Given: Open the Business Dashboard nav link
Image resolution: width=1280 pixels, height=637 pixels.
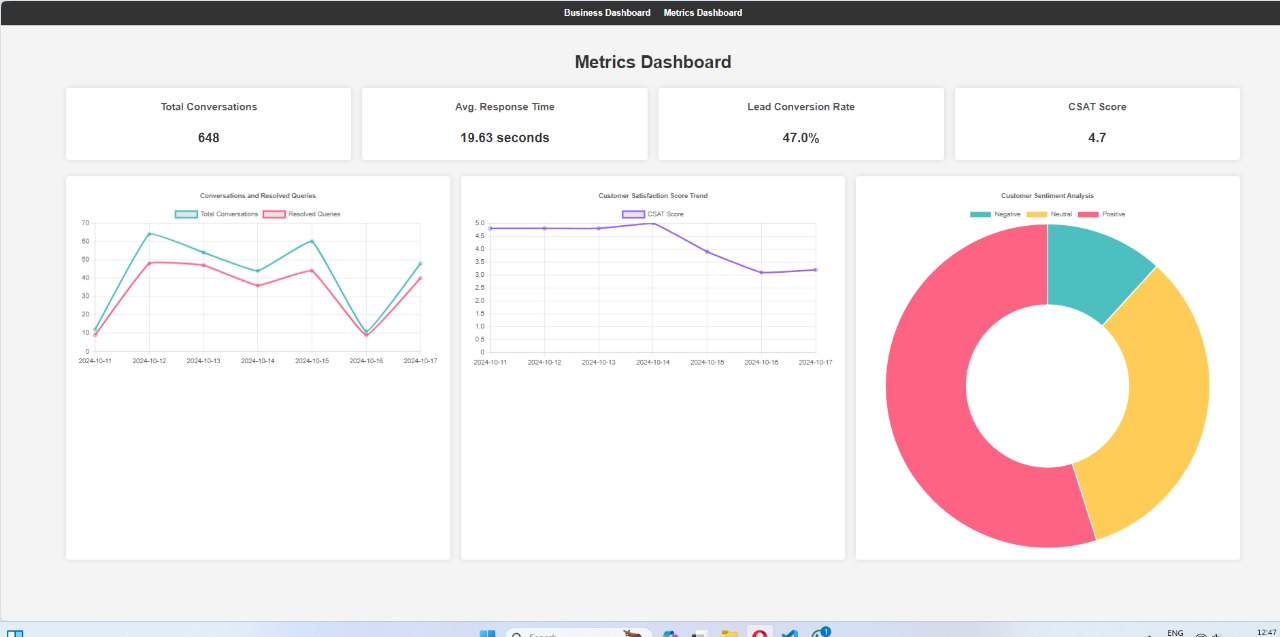Looking at the screenshot, I should coord(607,13).
